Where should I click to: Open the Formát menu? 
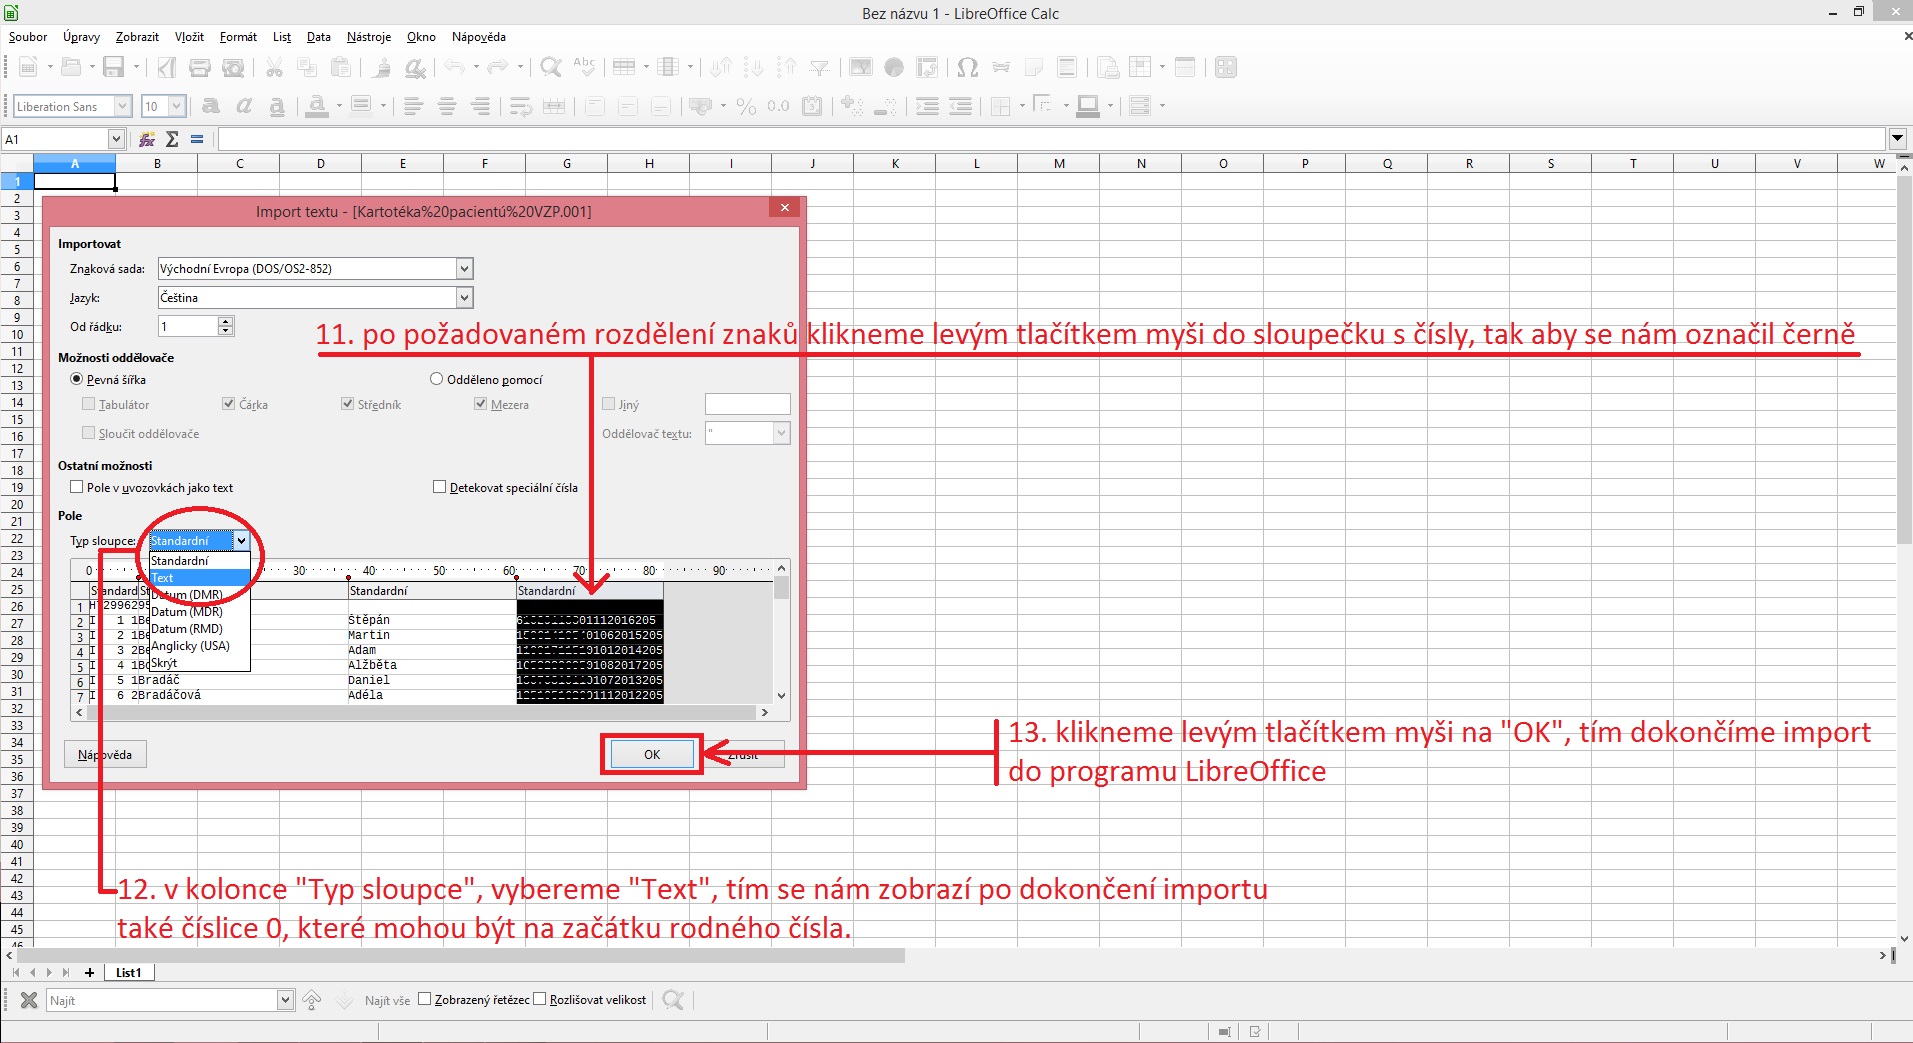coord(238,37)
